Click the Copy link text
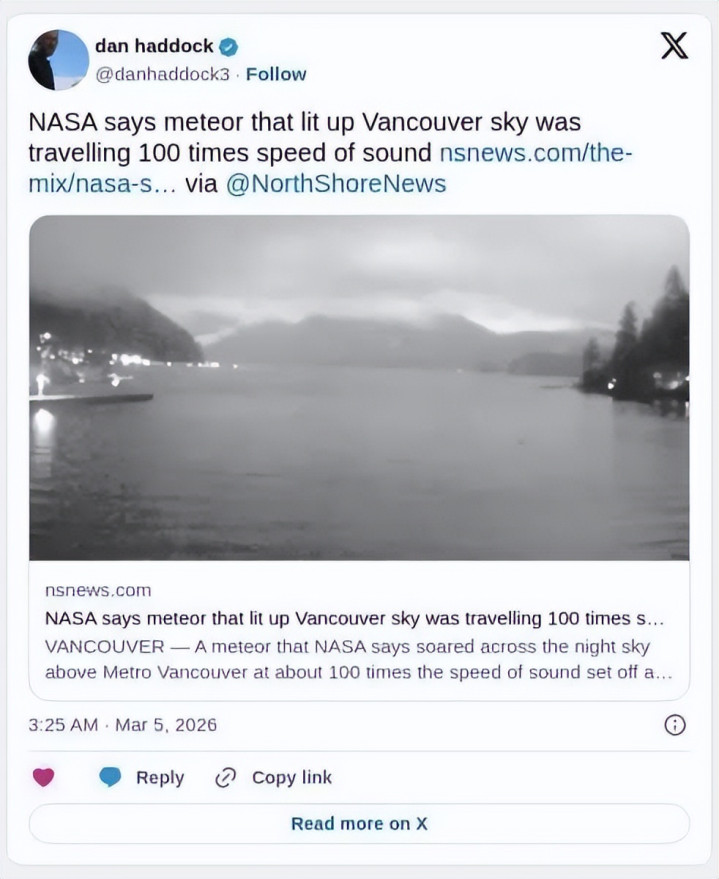 click(x=291, y=777)
